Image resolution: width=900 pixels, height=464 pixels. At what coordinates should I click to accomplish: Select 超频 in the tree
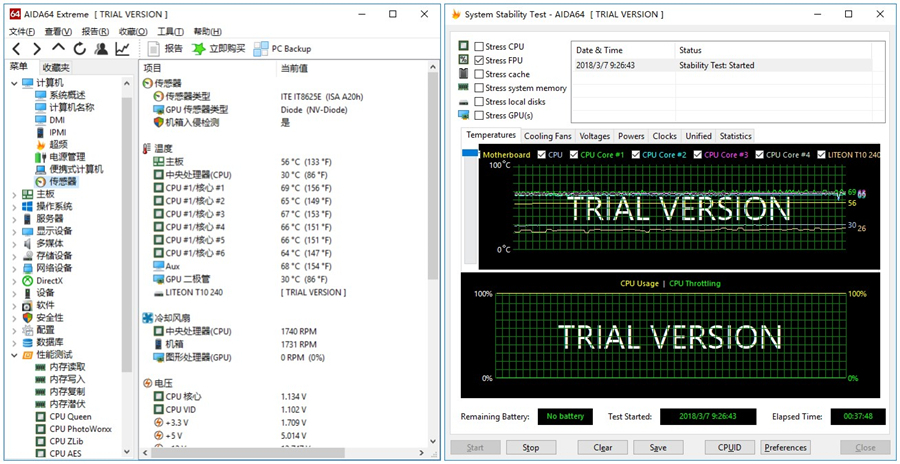58,144
